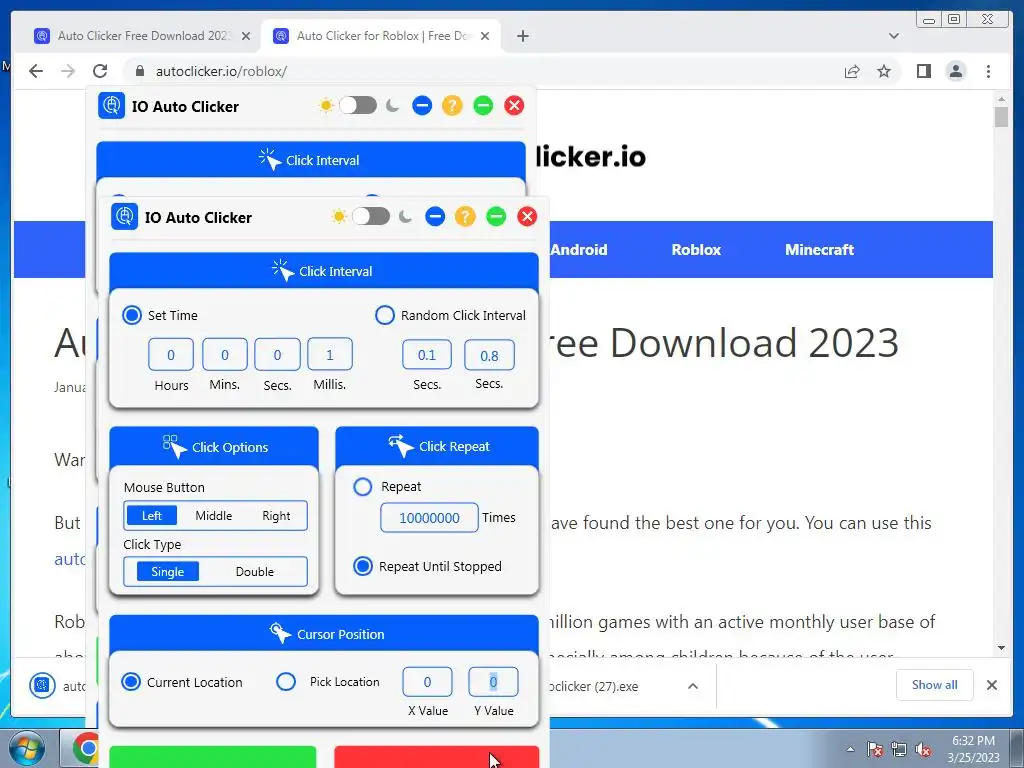The width and height of the screenshot is (1024, 768).
Task: Toggle dark mode switch in front Auto Clicker window
Action: pos(371,216)
